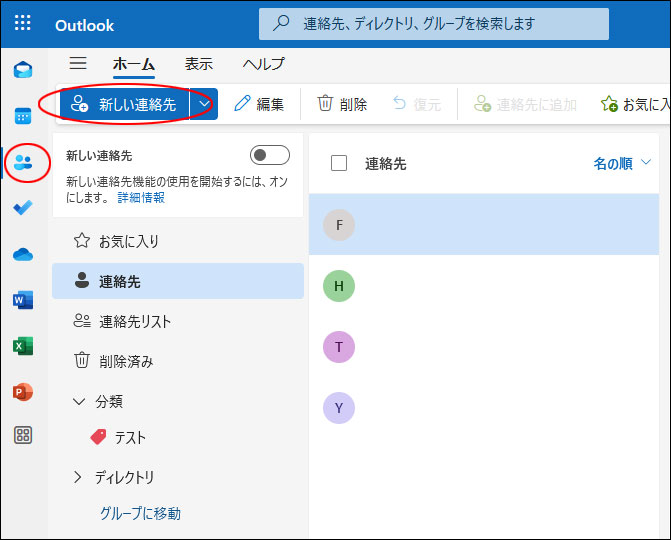
Task: Click the contacts search field
Action: [433, 24]
